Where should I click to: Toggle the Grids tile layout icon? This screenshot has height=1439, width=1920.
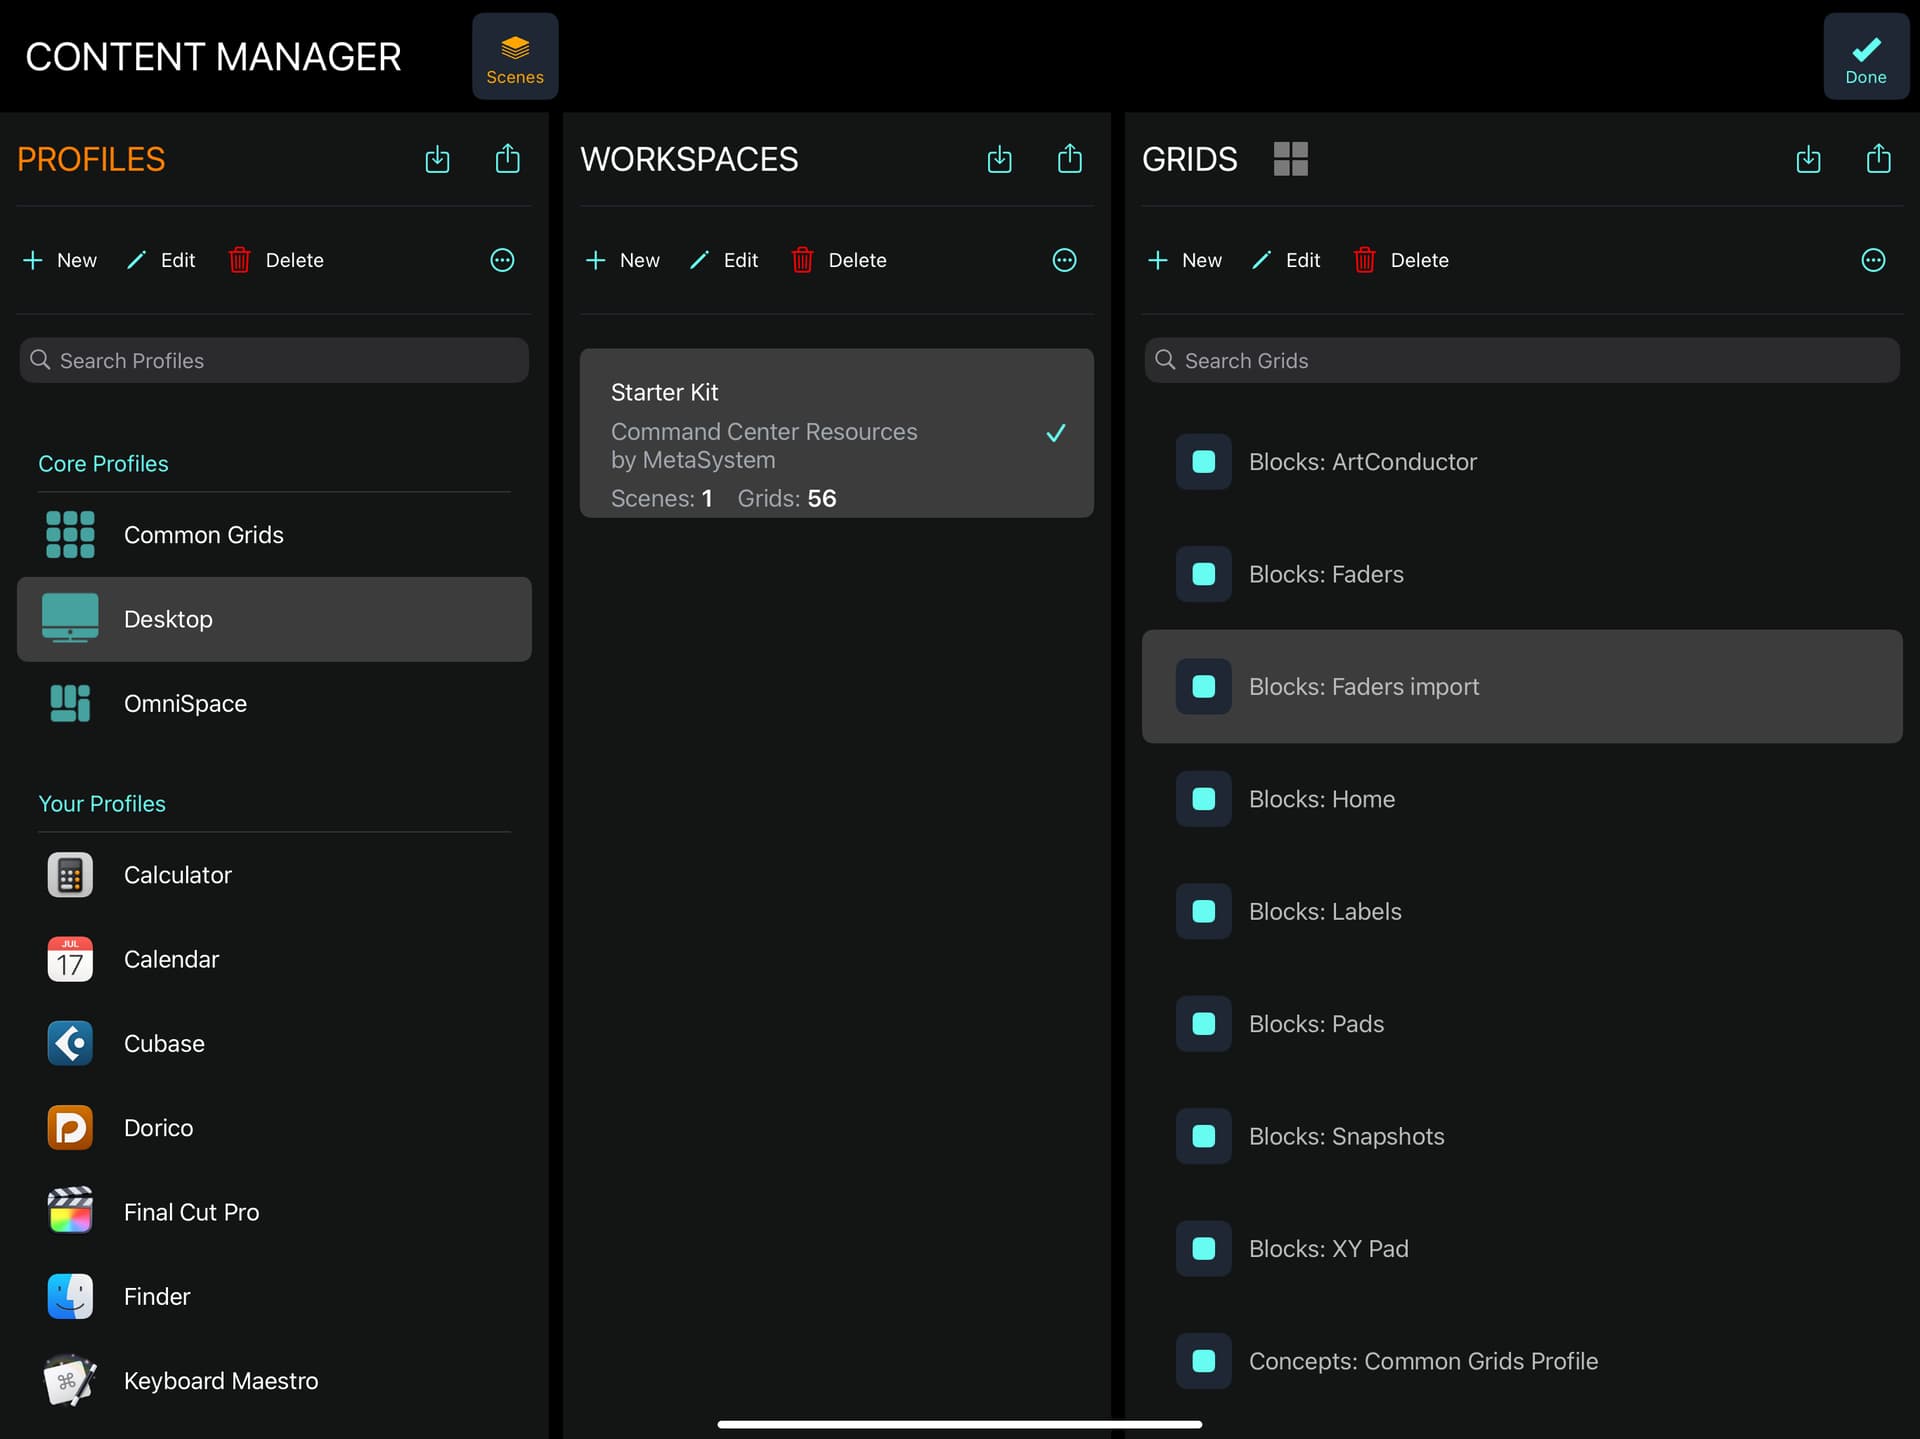(x=1290, y=159)
